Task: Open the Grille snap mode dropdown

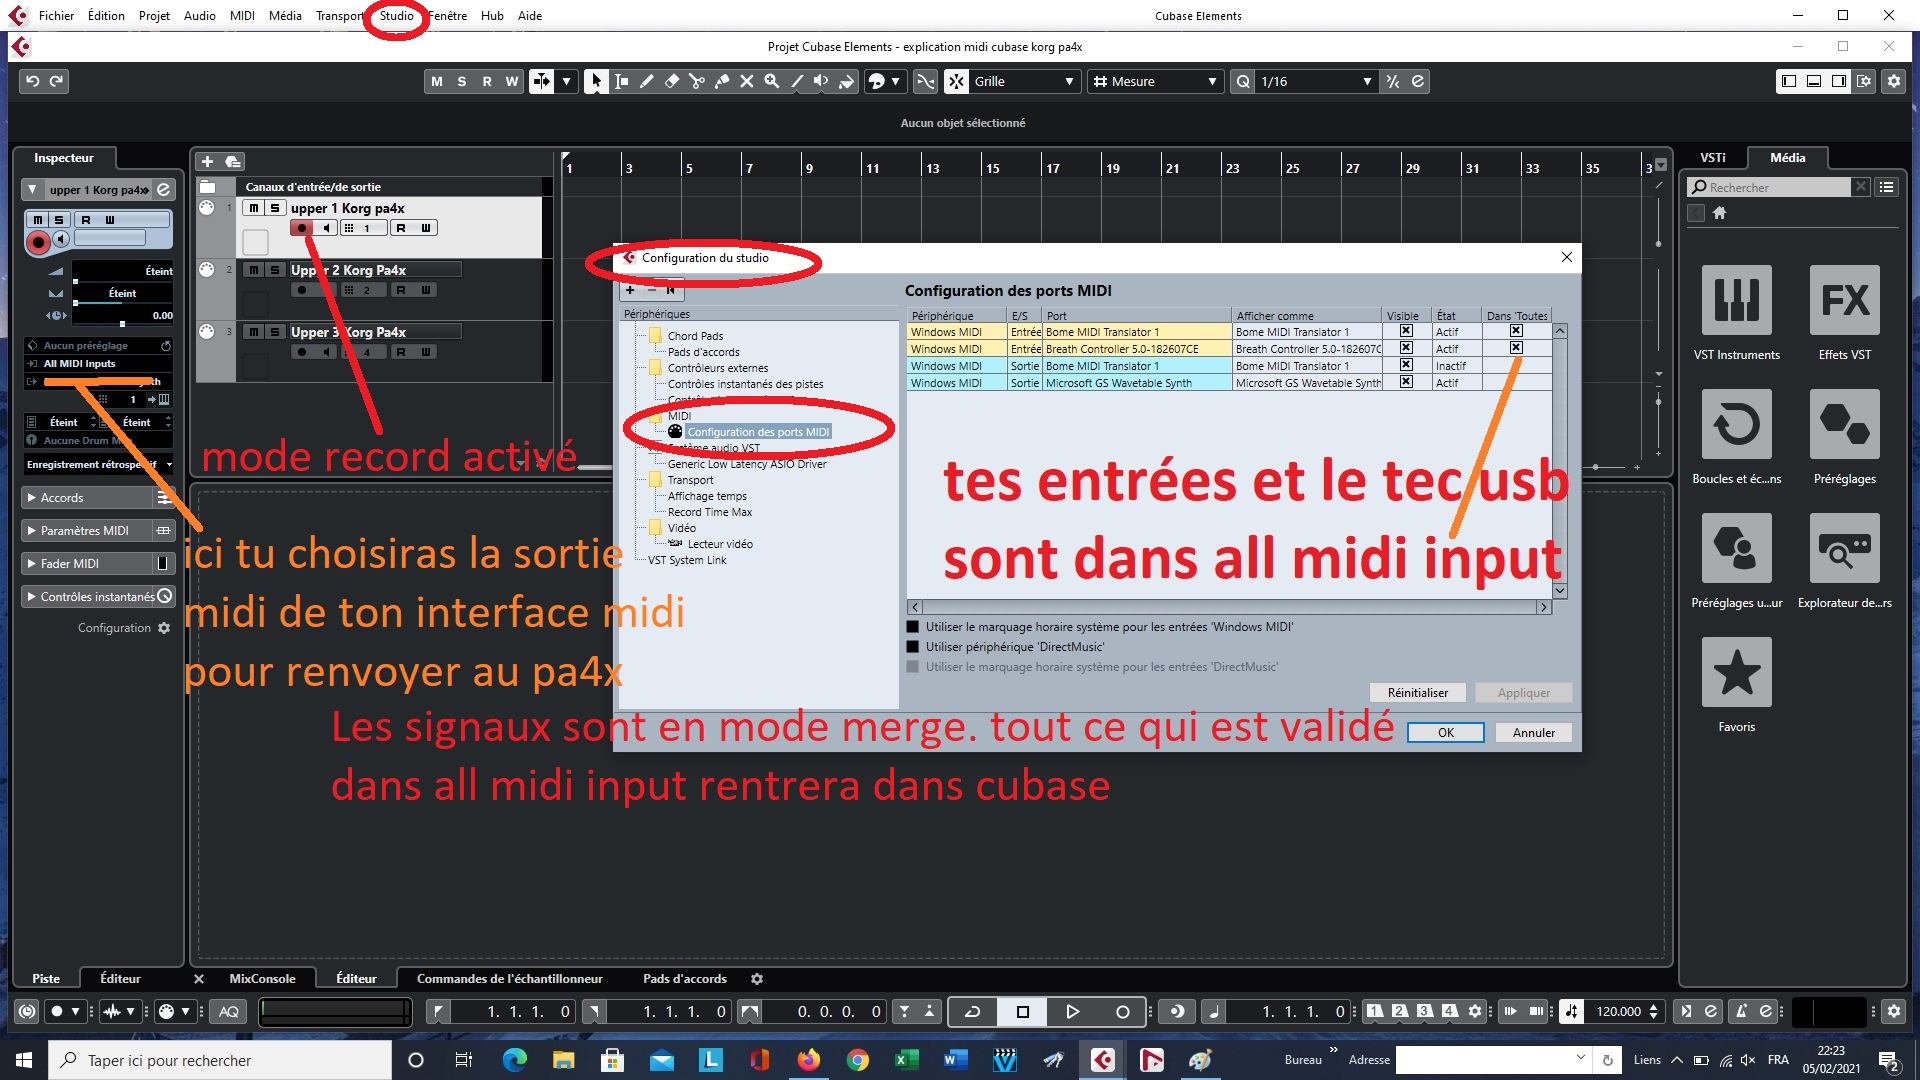Action: pyautogui.click(x=1068, y=81)
